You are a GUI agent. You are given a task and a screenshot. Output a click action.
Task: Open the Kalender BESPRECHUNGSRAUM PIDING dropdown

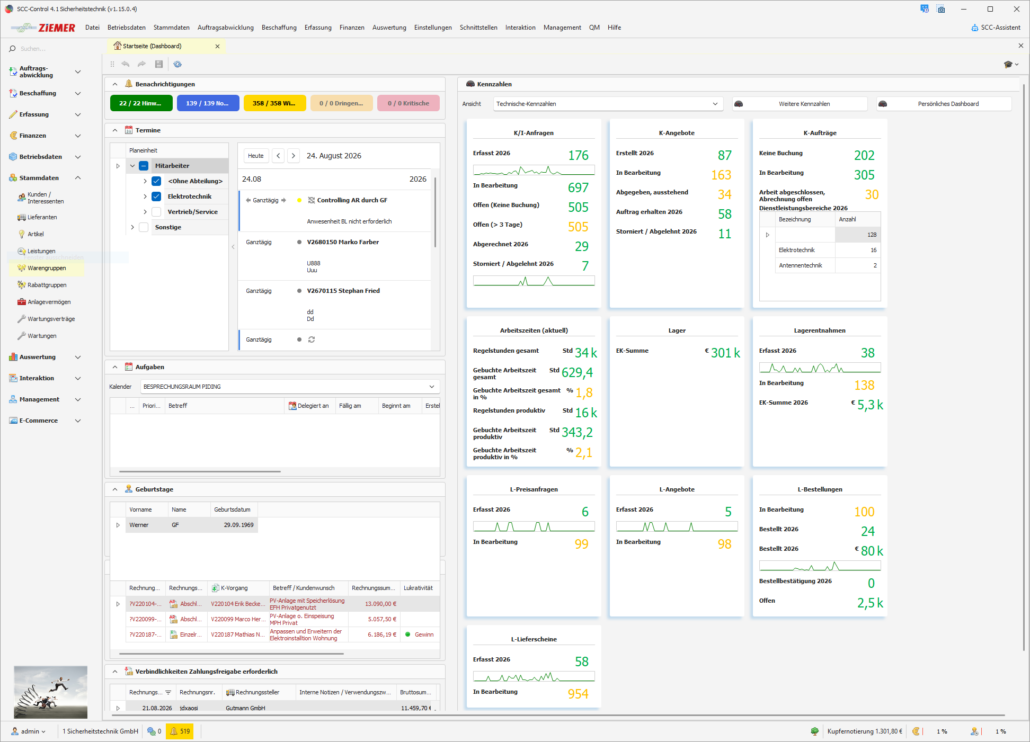tap(289, 387)
